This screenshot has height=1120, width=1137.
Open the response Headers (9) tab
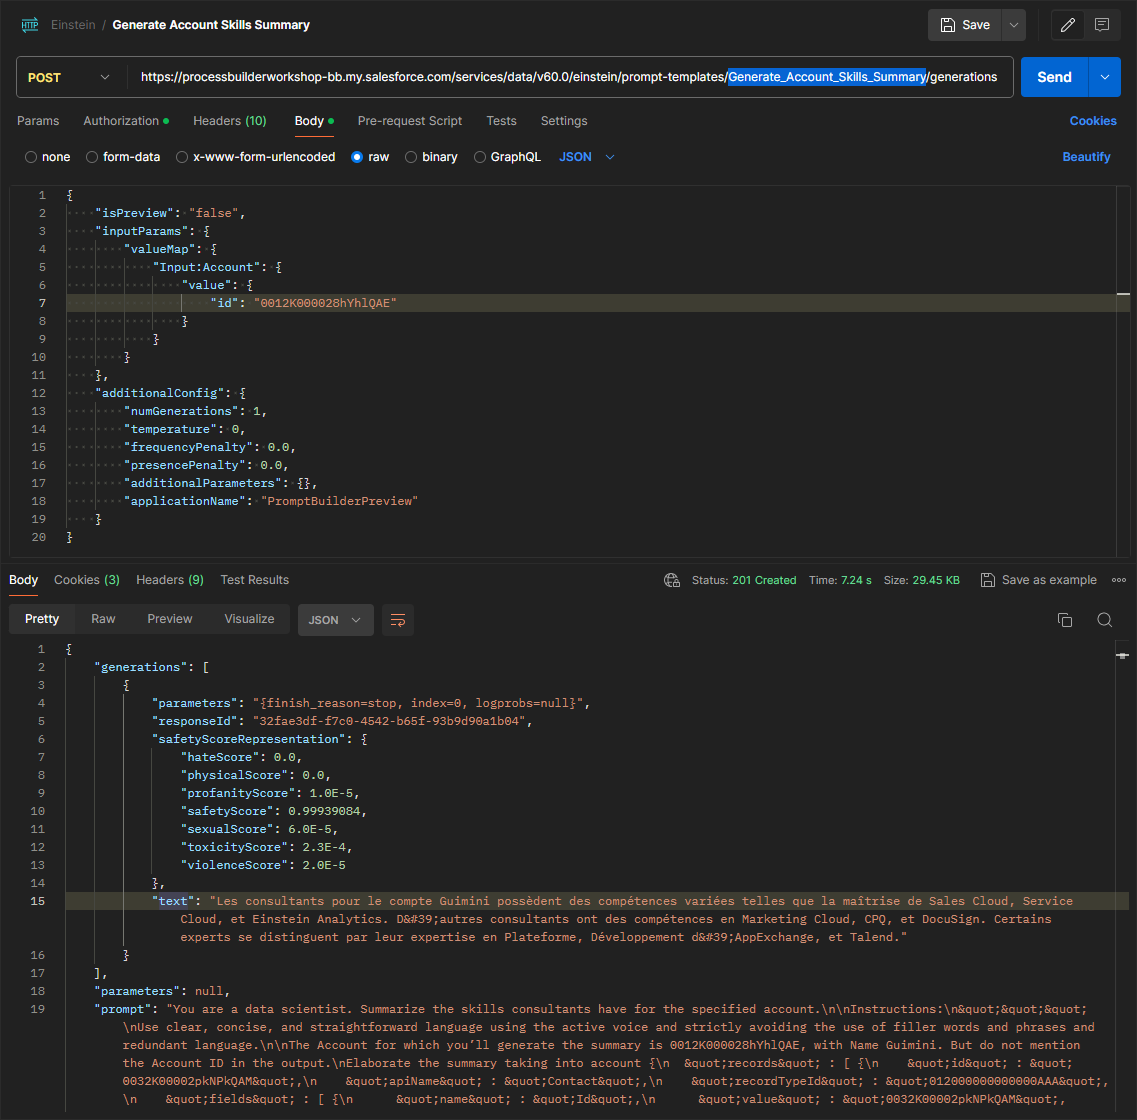click(170, 580)
